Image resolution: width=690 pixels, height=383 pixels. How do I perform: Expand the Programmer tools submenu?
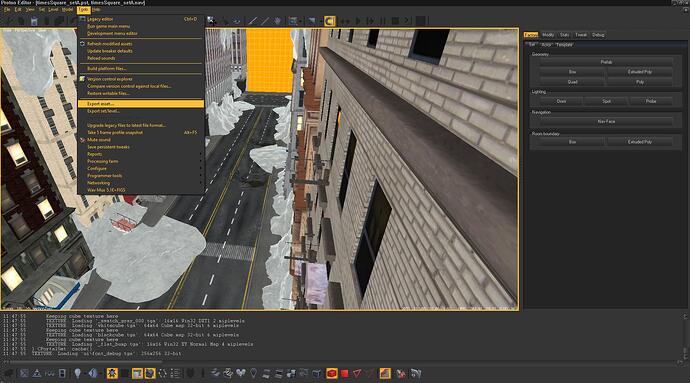[141, 176]
